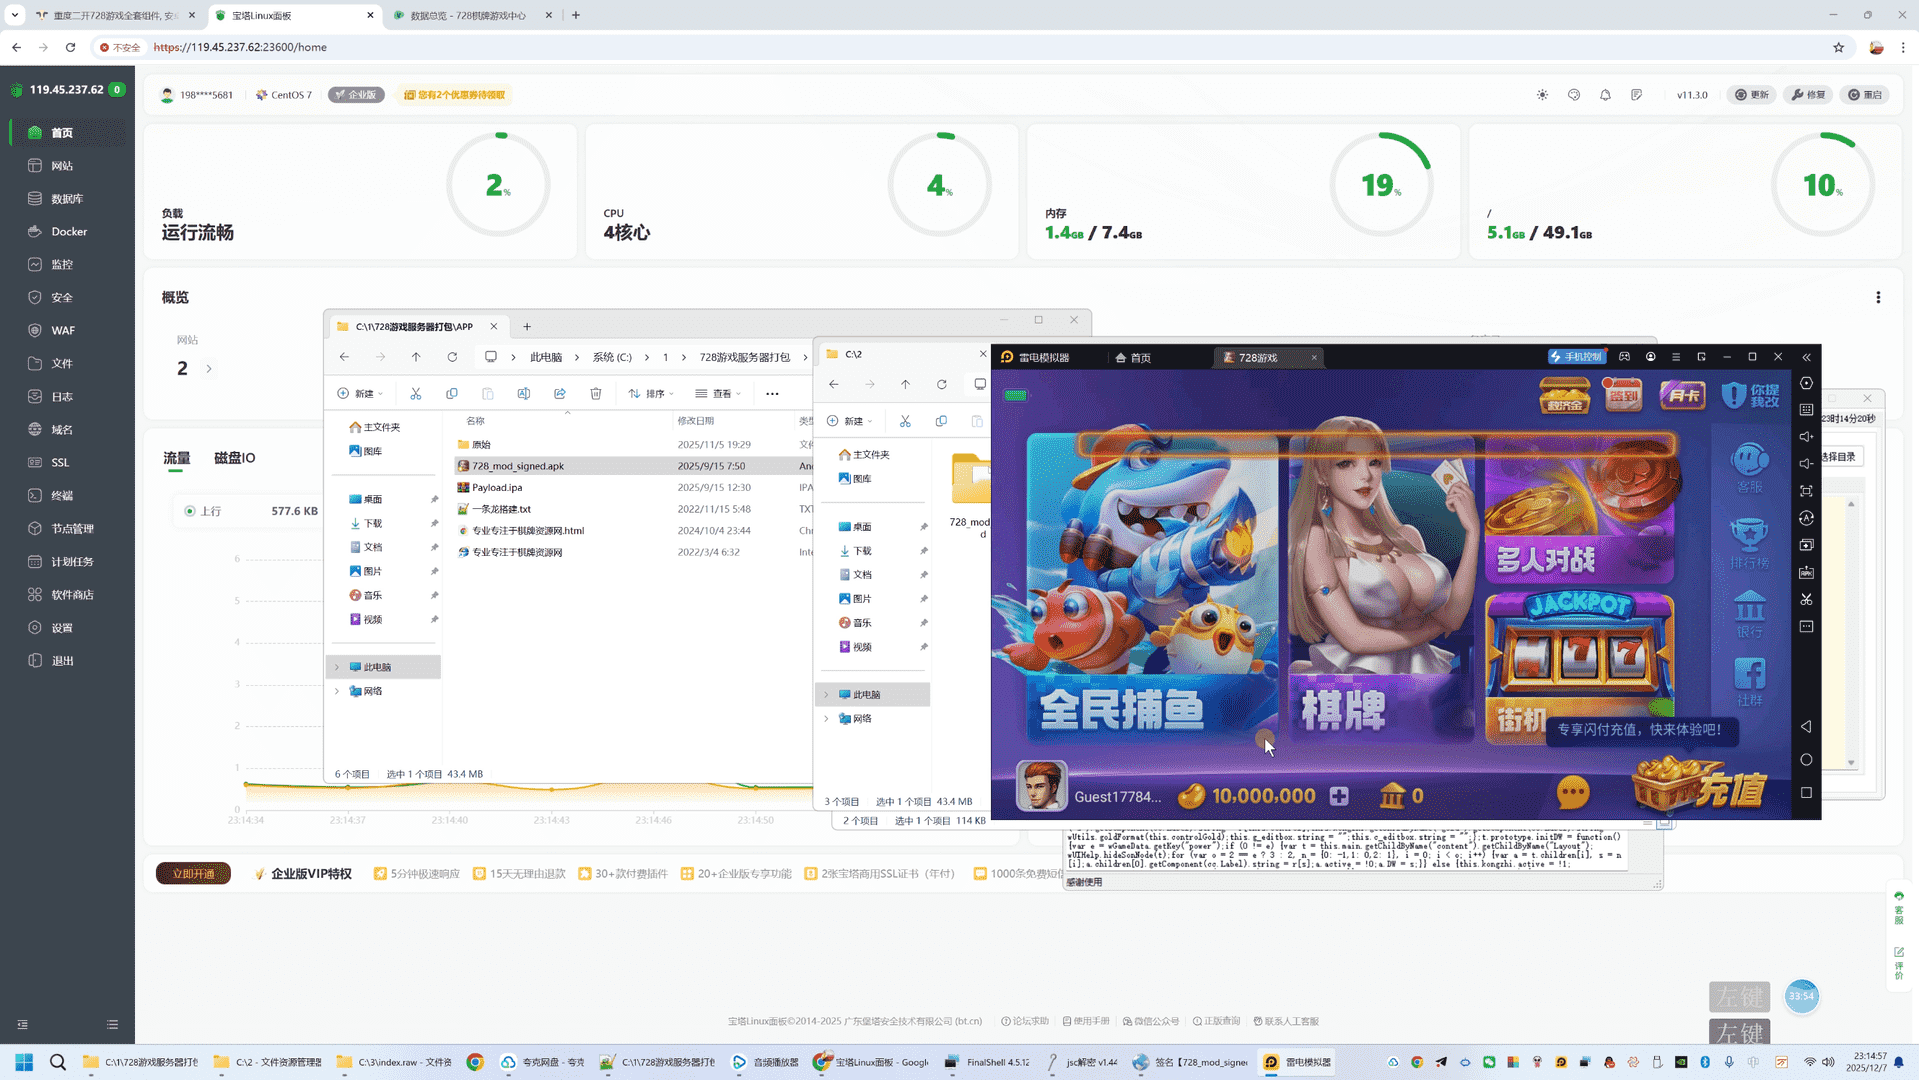Open the 排序 sort dropdown
The height and width of the screenshot is (1080, 1919).
[x=651, y=394]
